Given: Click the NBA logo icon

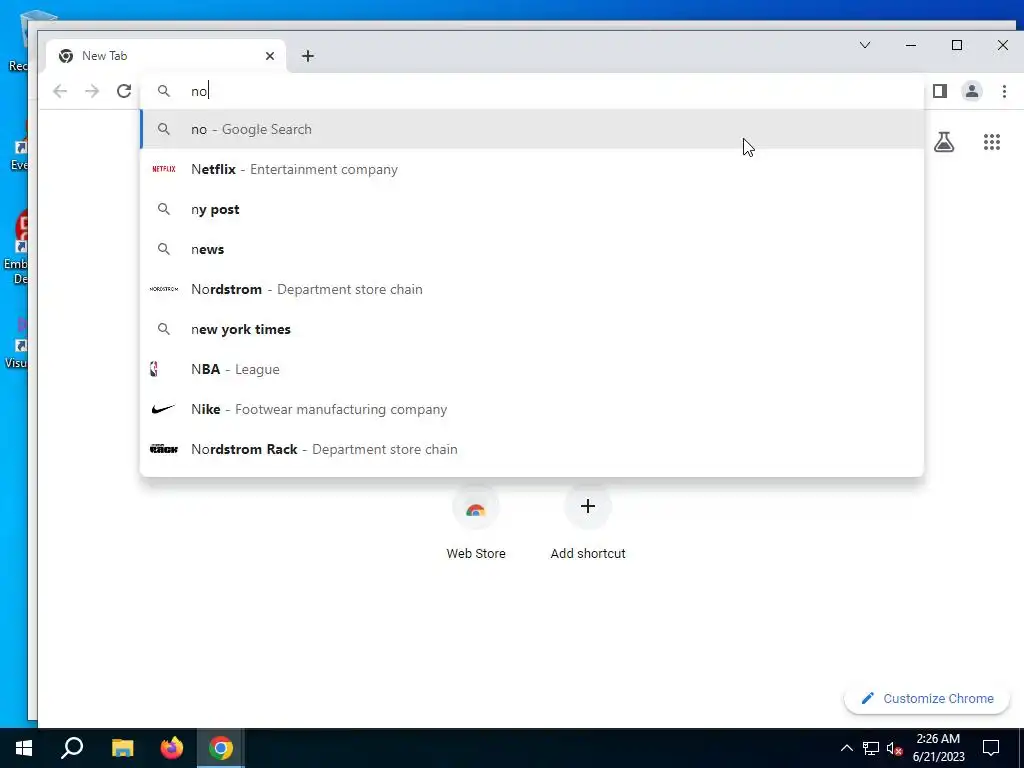Looking at the screenshot, I should (x=153, y=369).
